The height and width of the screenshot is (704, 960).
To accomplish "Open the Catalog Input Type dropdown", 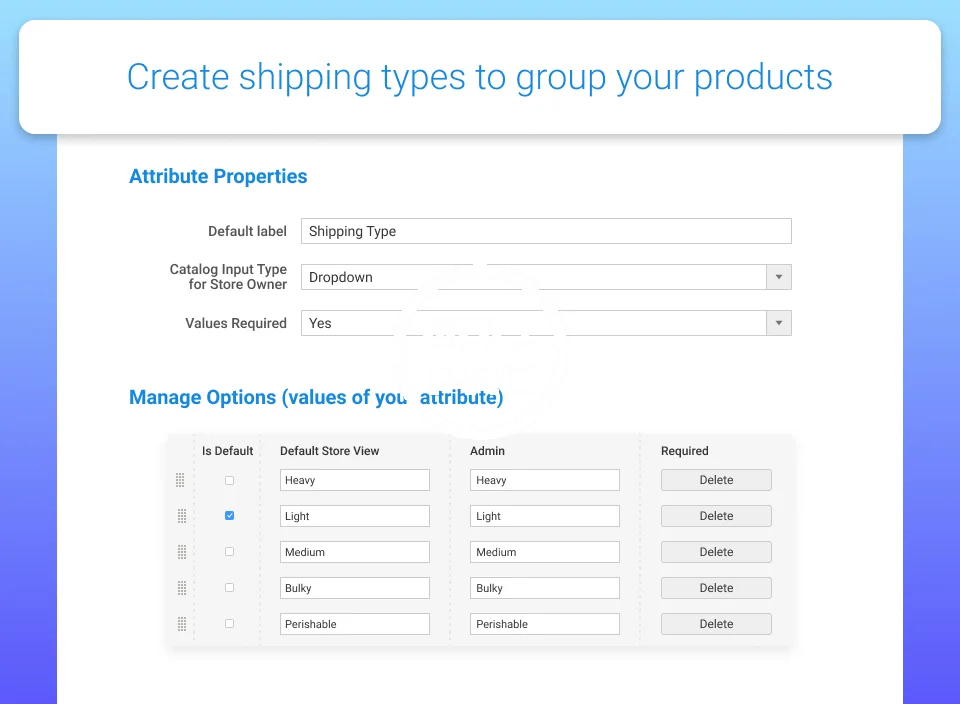I will (778, 277).
